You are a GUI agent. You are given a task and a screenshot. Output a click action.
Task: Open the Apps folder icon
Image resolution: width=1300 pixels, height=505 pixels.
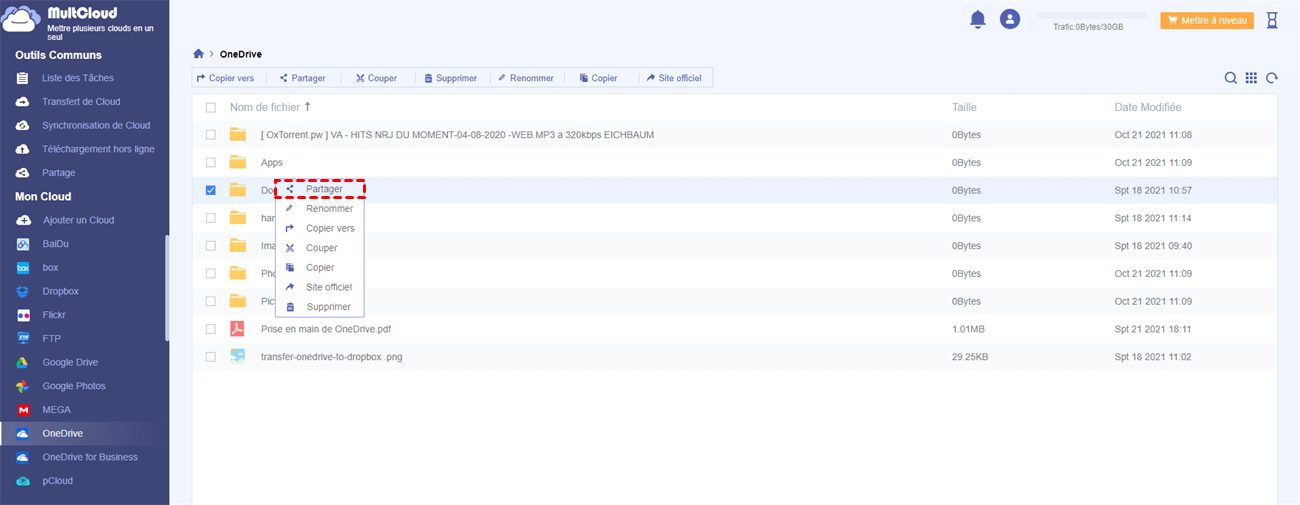pyautogui.click(x=237, y=162)
